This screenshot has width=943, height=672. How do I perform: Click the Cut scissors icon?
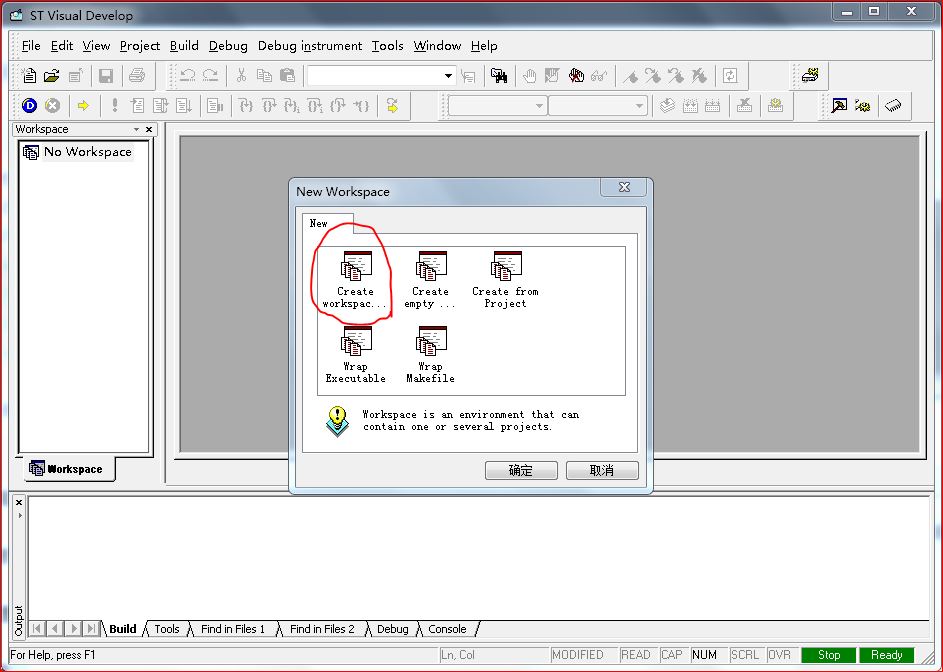[x=241, y=76]
